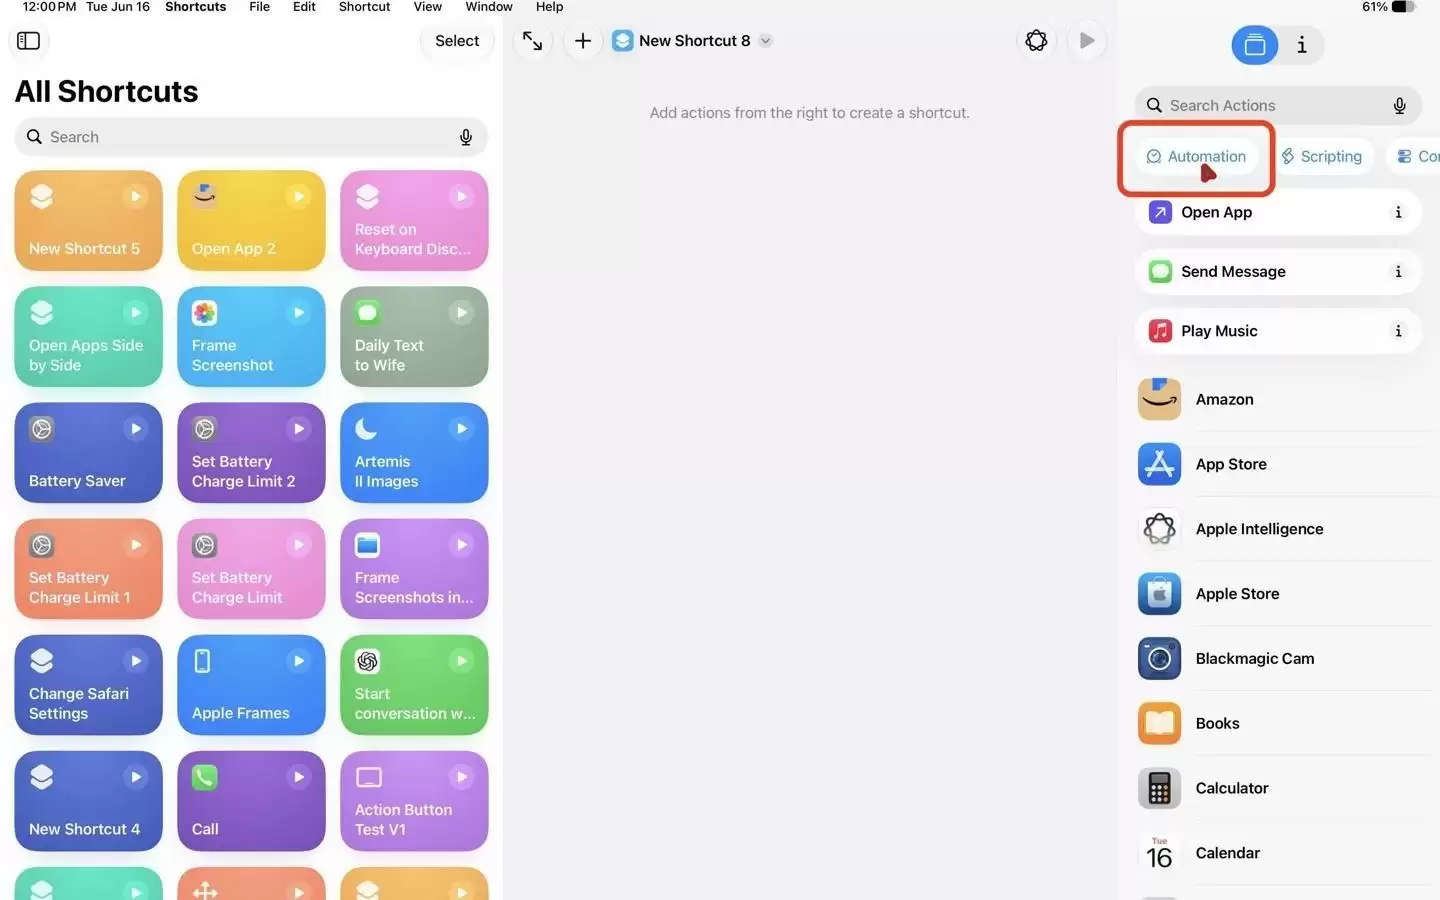Run the Battery Saver shortcut
Viewport: 1440px width, 900px height.
point(135,429)
